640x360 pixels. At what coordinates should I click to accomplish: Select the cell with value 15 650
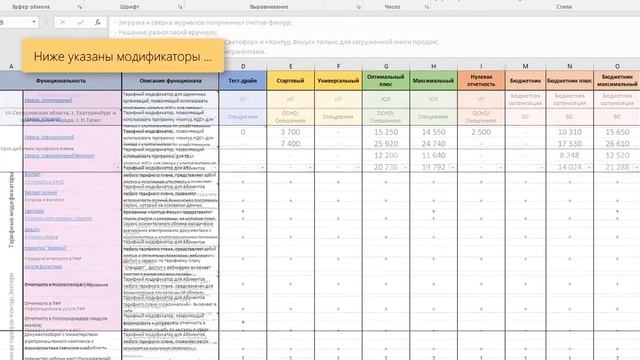[x=617, y=132]
